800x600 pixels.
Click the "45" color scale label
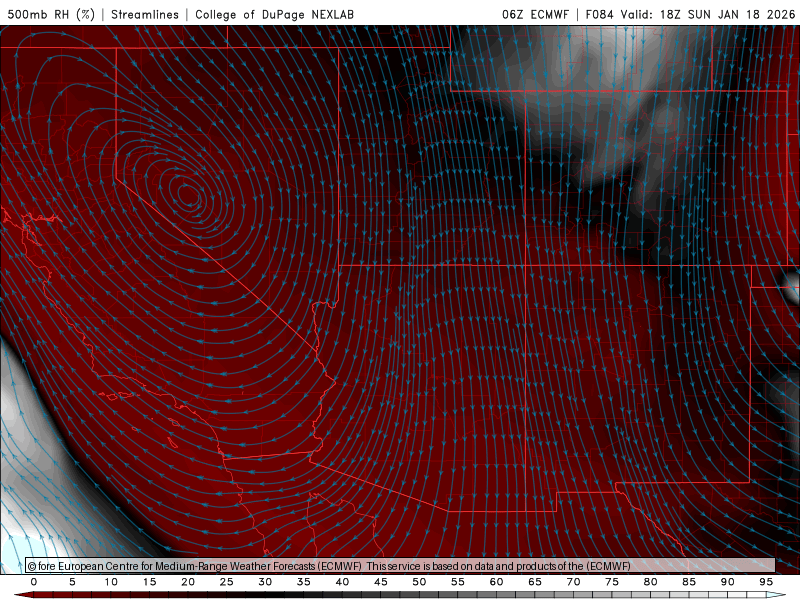(381, 582)
